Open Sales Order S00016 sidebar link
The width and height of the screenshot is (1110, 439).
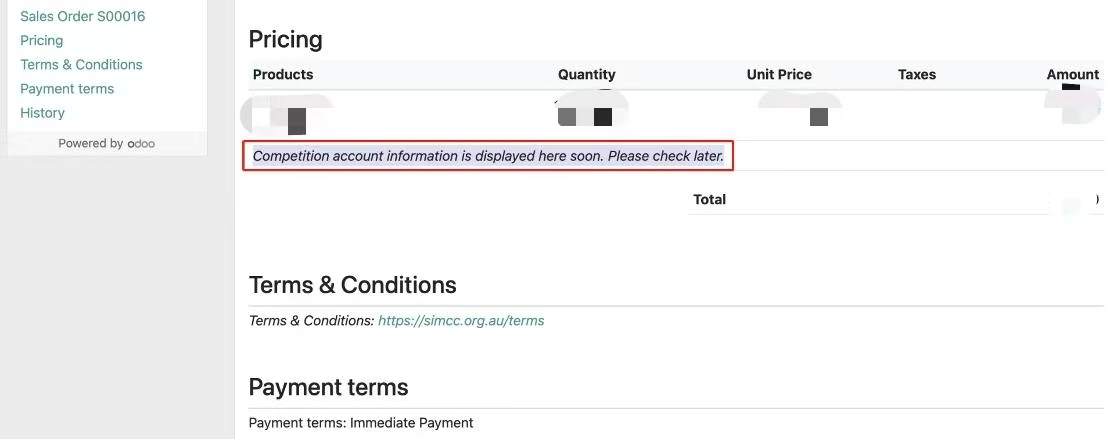pyautogui.click(x=83, y=16)
